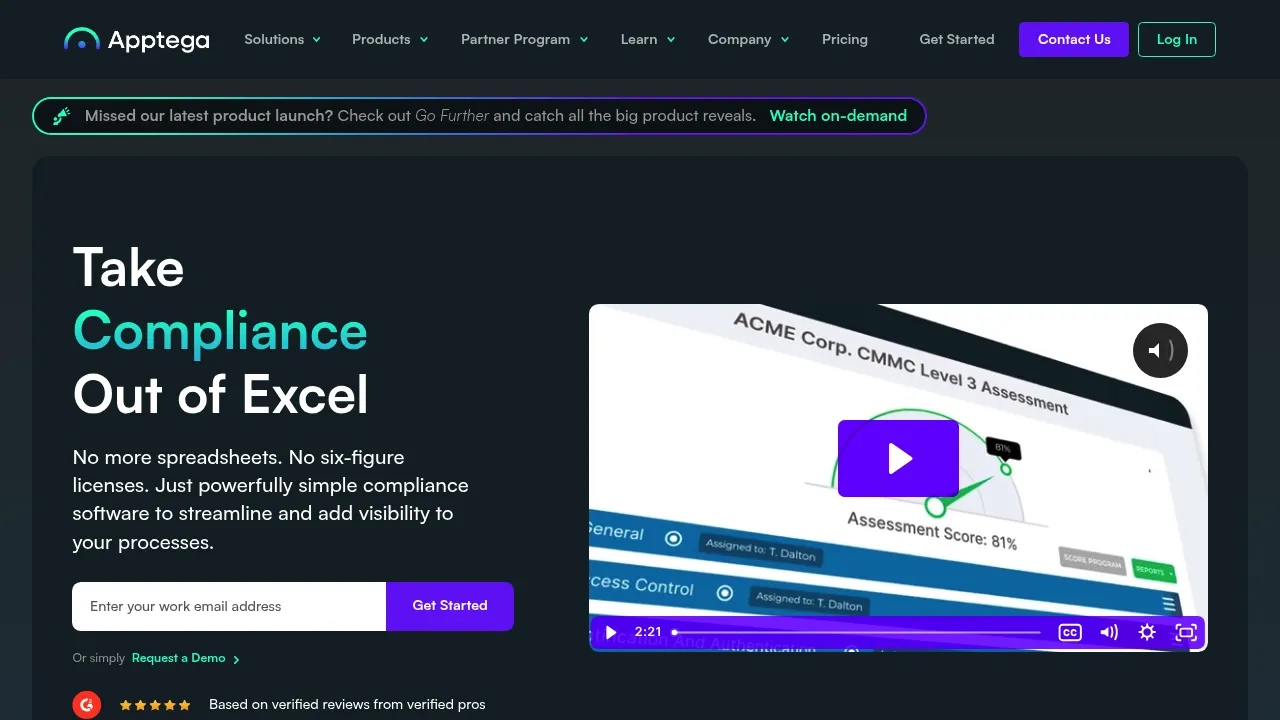Expand the Solutions dropdown menu
This screenshot has width=1280, height=720.
(282, 39)
